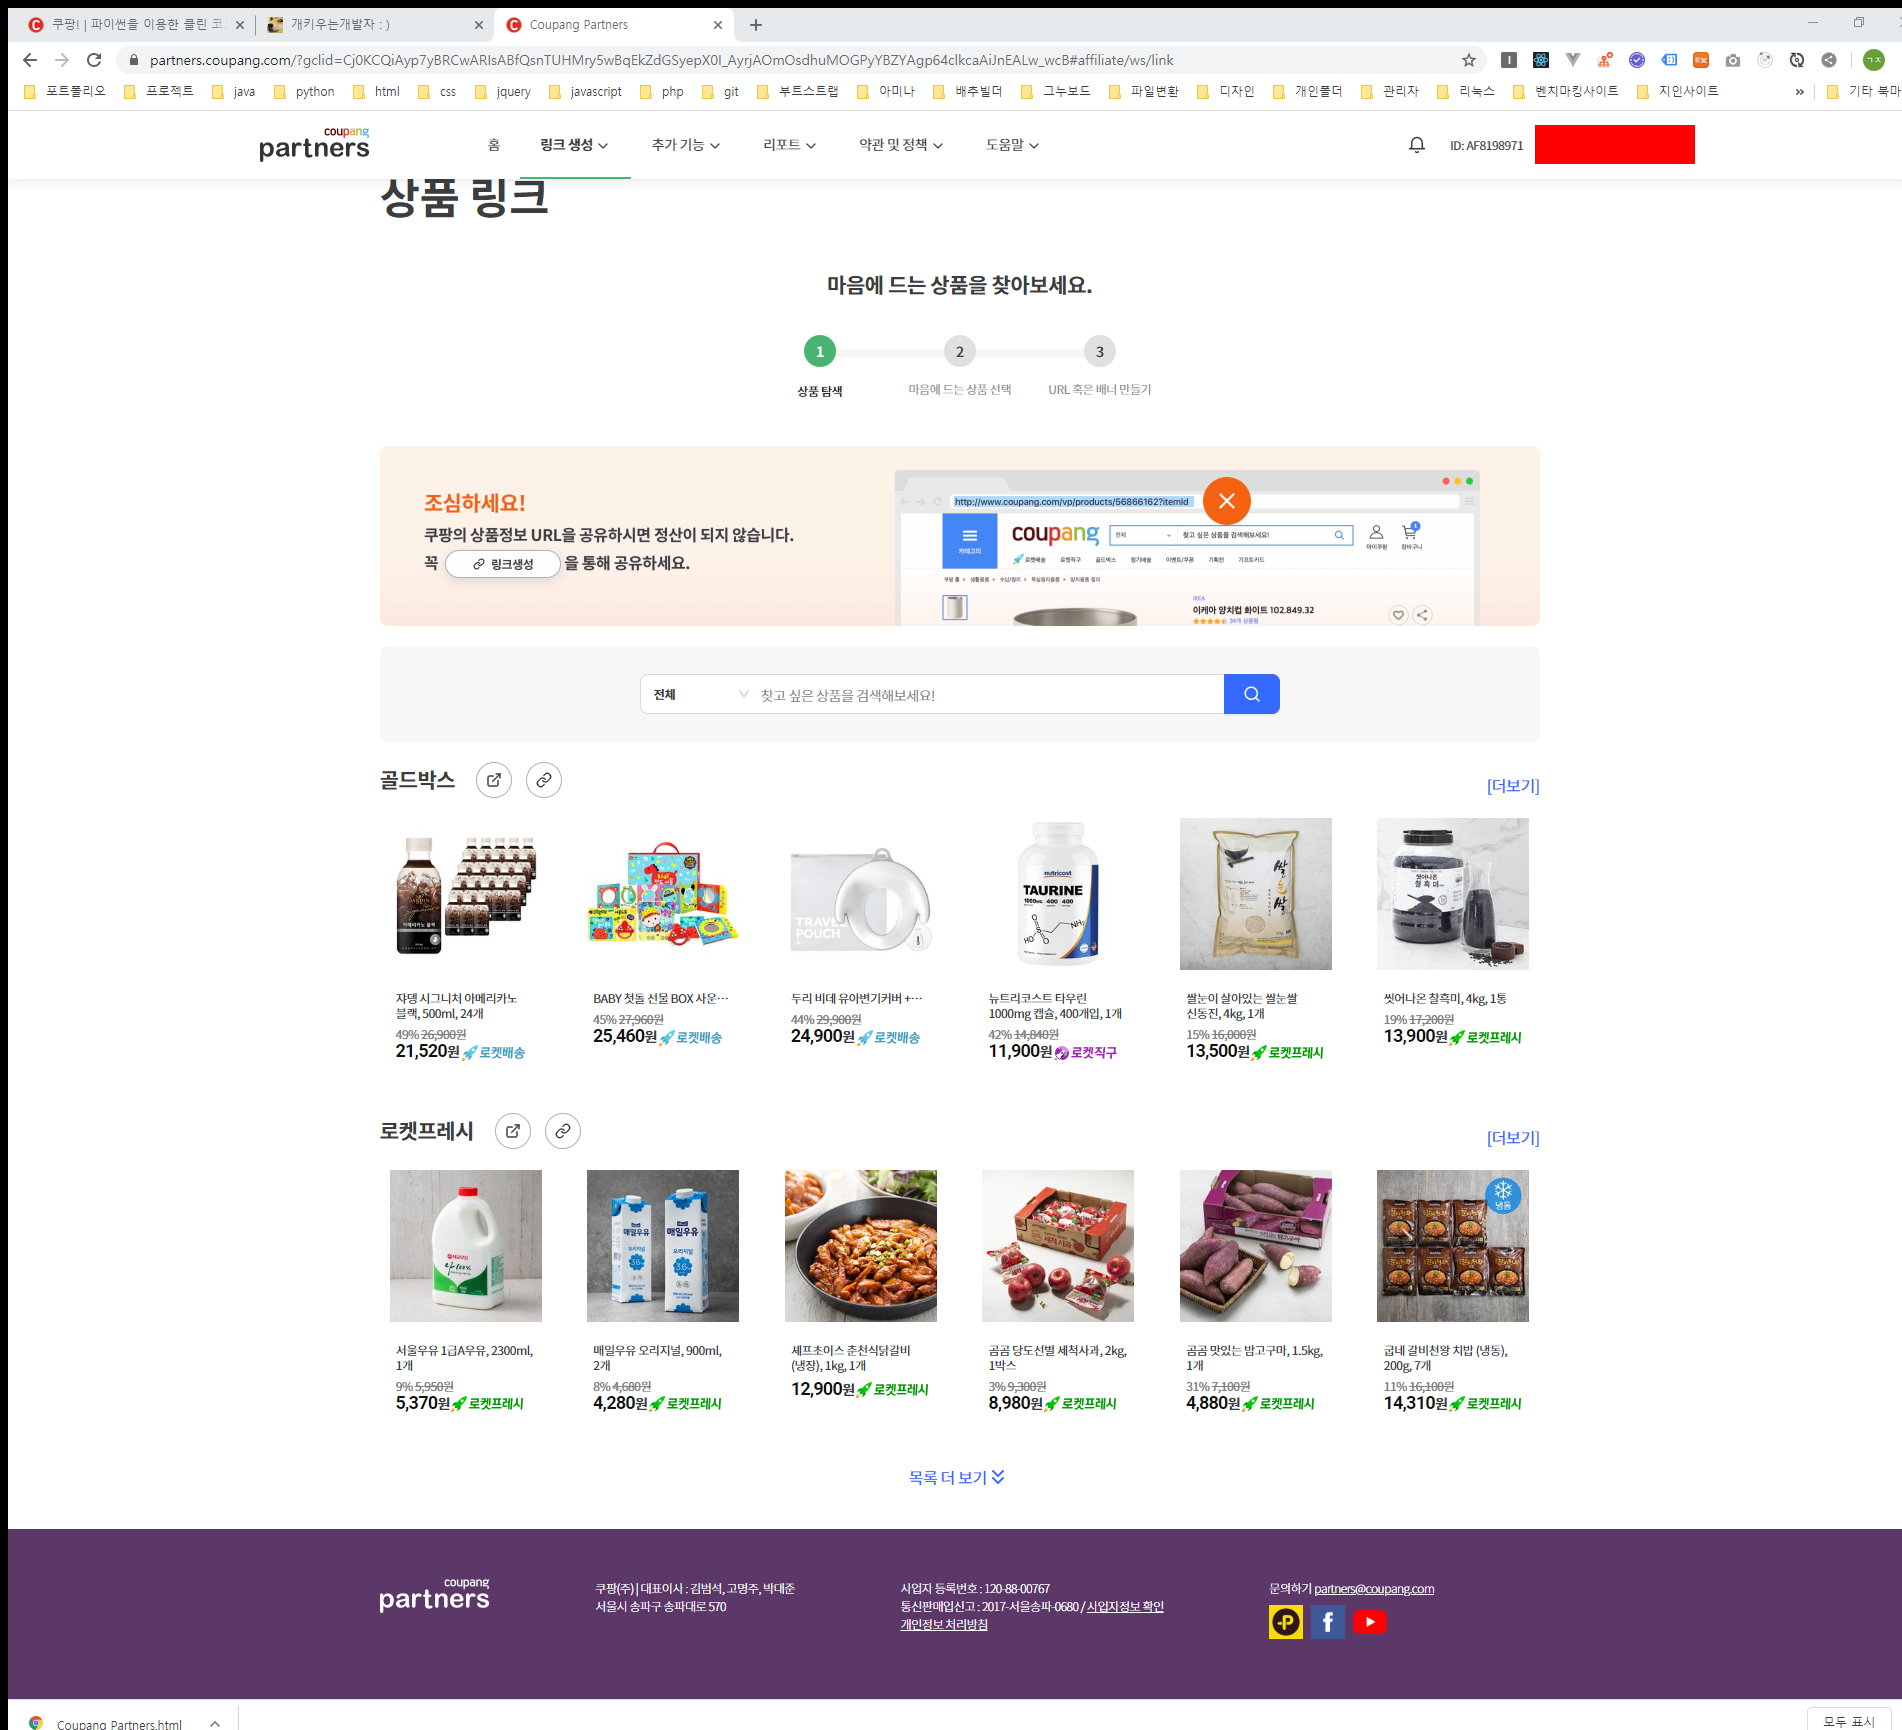
Task: Bookmark this page with the star icon
Action: [1468, 60]
